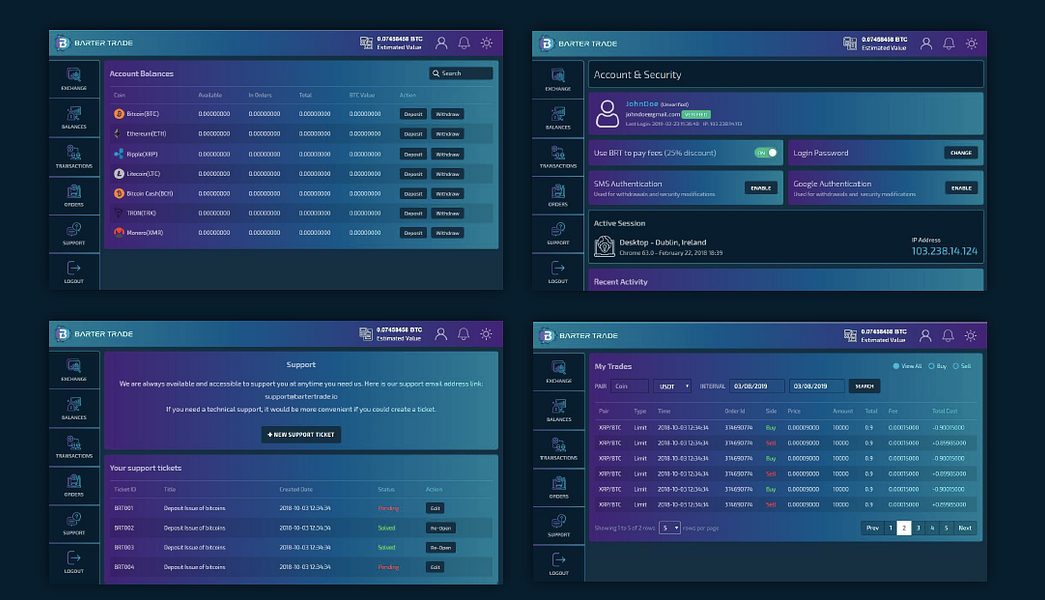
Task: Open Exchange in the Account Balances panel sidebar
Action: pos(74,79)
